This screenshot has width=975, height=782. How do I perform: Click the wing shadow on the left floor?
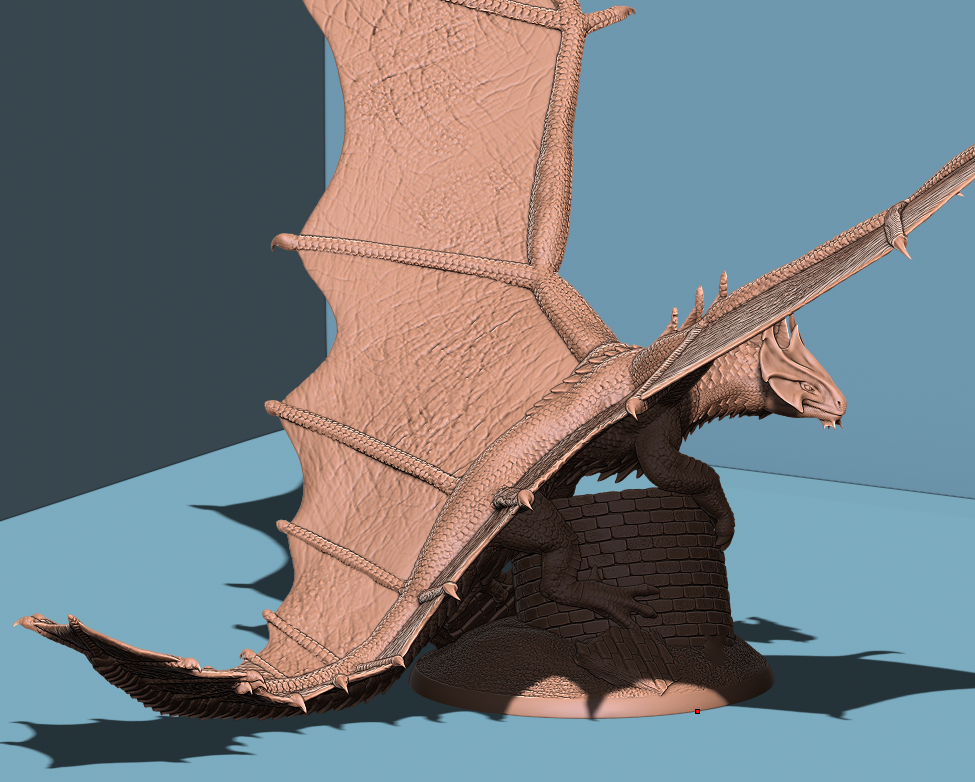250,520
